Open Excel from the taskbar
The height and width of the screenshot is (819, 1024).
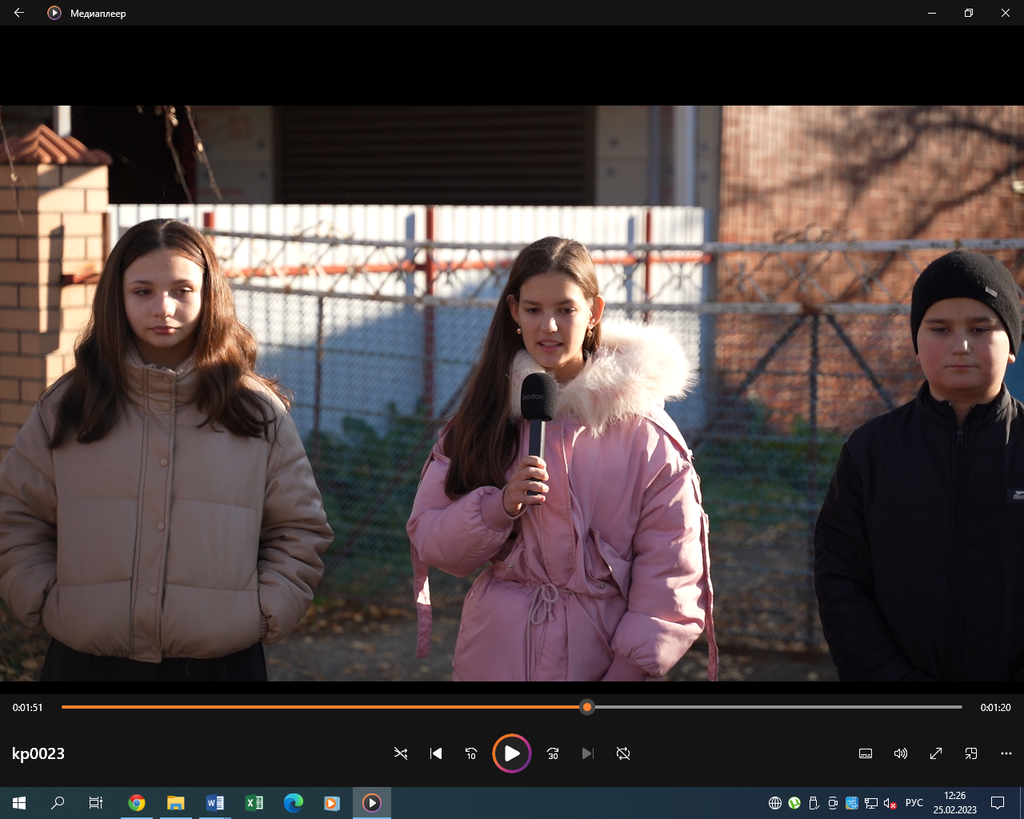pos(254,802)
